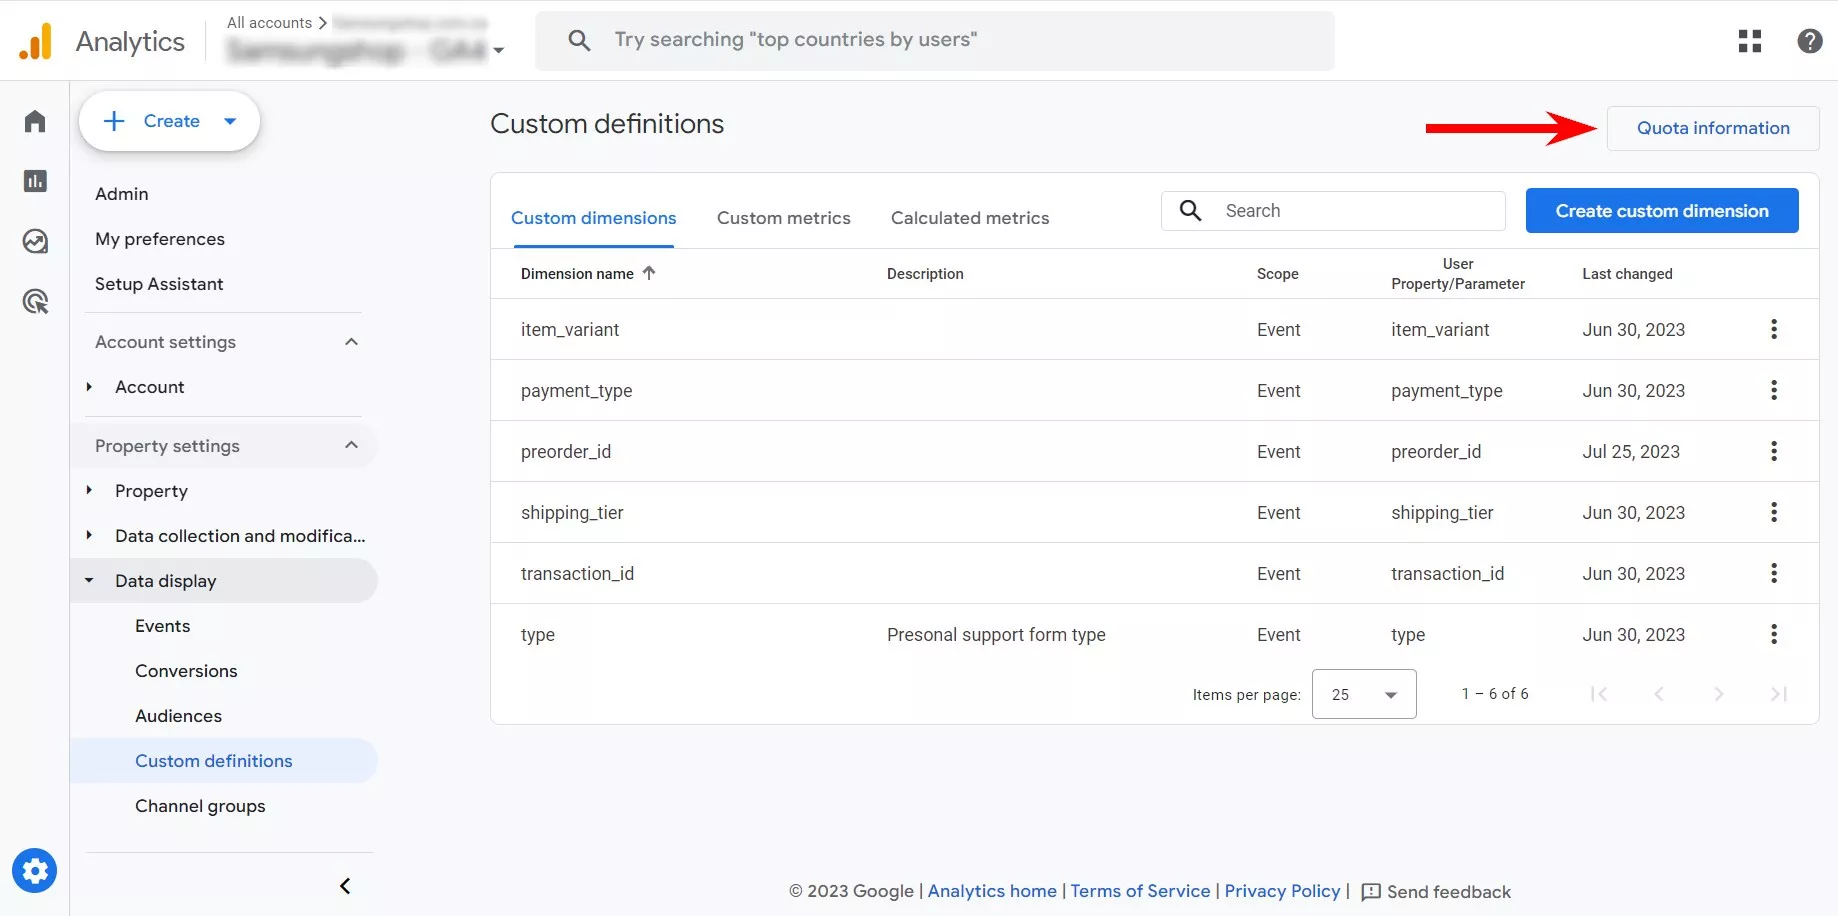This screenshot has height=916, width=1838.
Task: Open Terms of Service footer link
Action: [1140, 891]
